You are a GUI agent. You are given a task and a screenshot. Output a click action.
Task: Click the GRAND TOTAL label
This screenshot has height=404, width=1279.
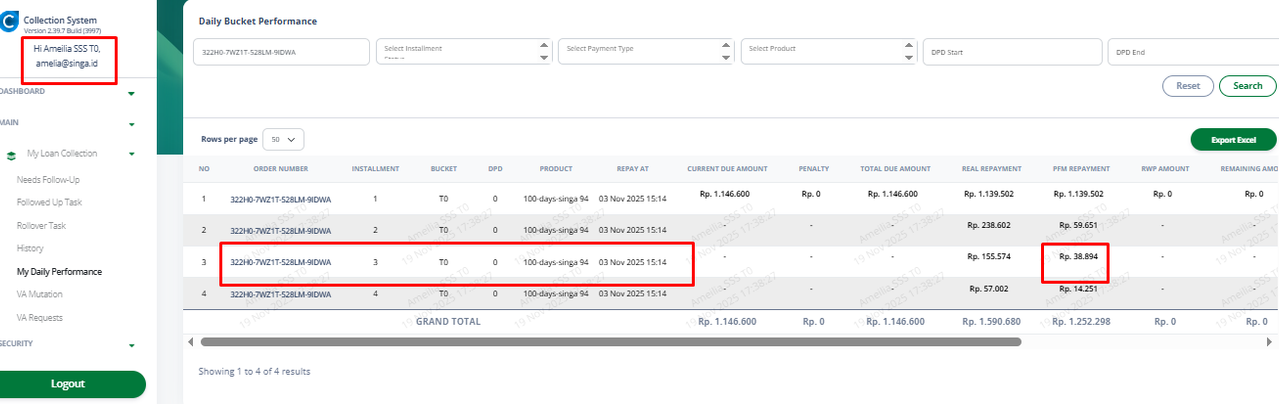click(448, 322)
